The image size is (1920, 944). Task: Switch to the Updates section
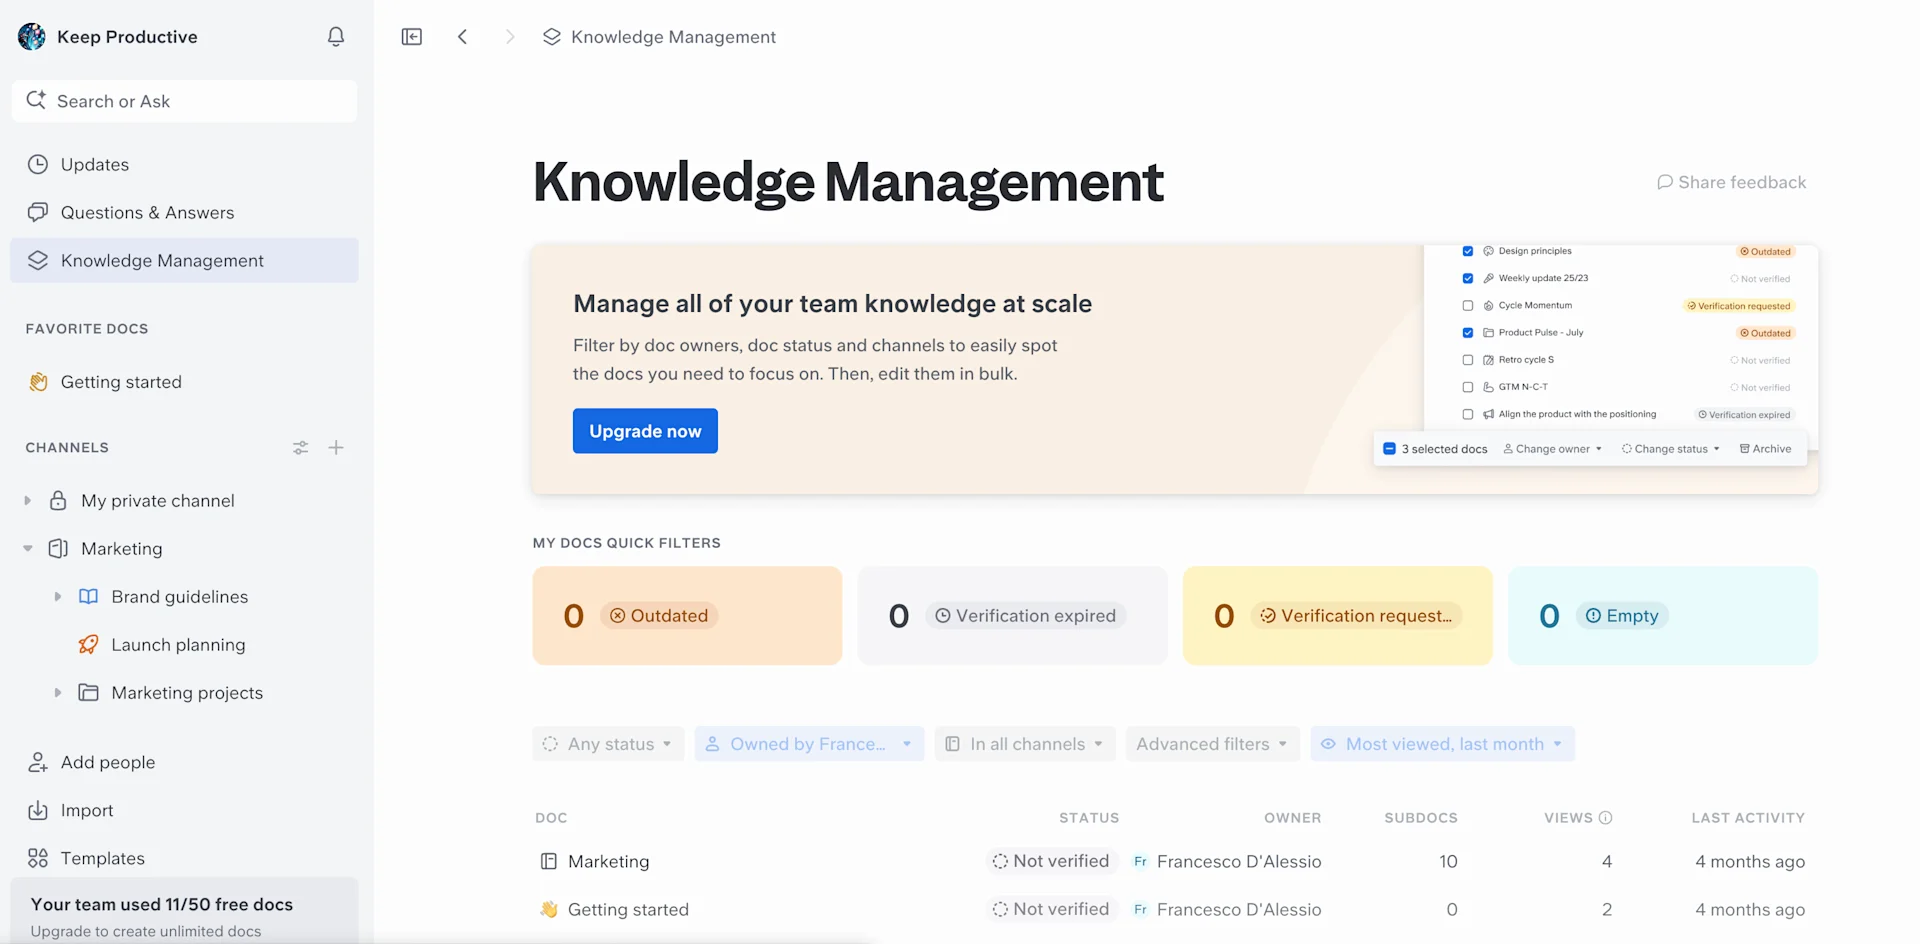[x=95, y=164]
